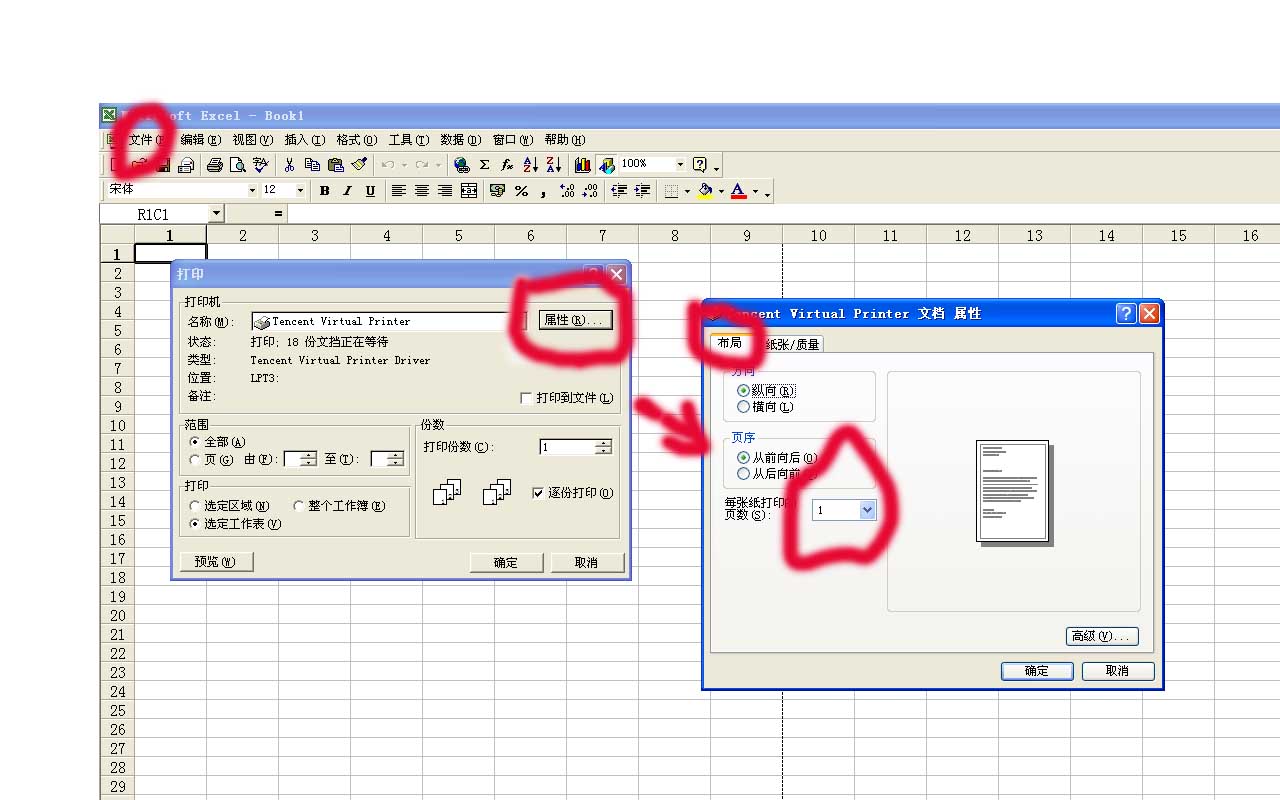Select the 整个工作簿 radio button

point(299,506)
